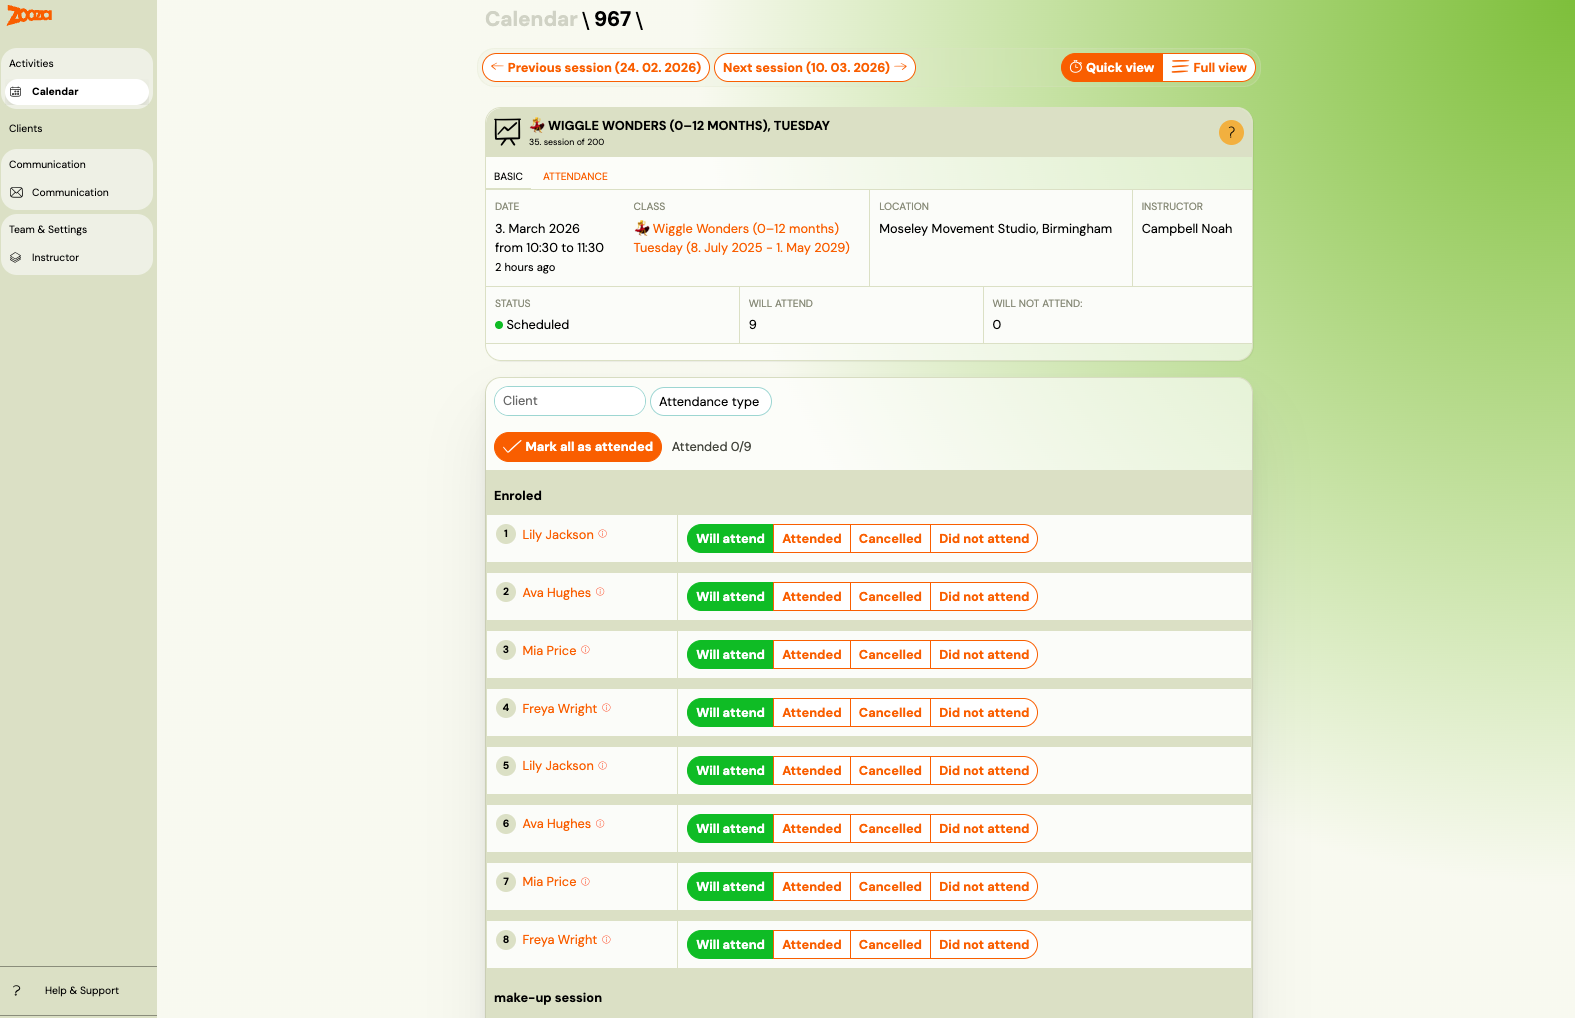The height and width of the screenshot is (1018, 1575).
Task: Set row 5 Lily Jackson to Will attend
Action: coord(731,771)
